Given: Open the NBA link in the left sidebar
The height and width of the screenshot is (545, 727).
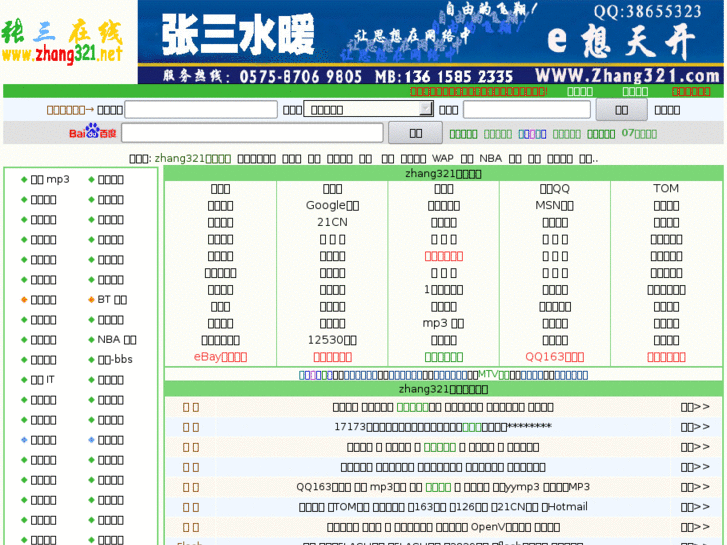Looking at the screenshot, I should [x=116, y=340].
